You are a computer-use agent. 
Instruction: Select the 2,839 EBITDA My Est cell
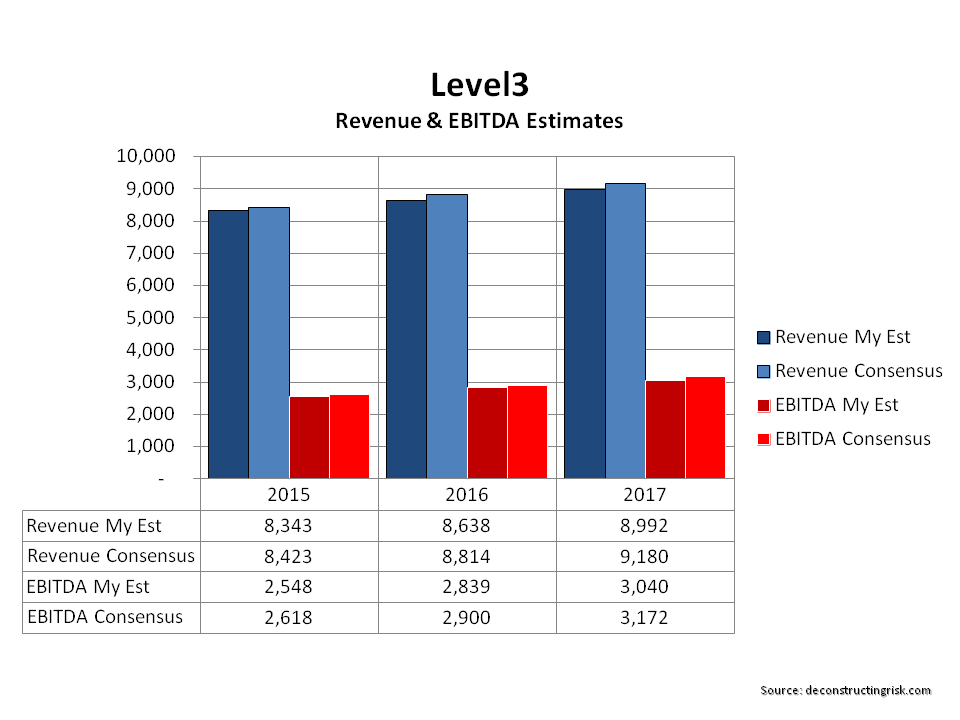pyautogui.click(x=467, y=587)
